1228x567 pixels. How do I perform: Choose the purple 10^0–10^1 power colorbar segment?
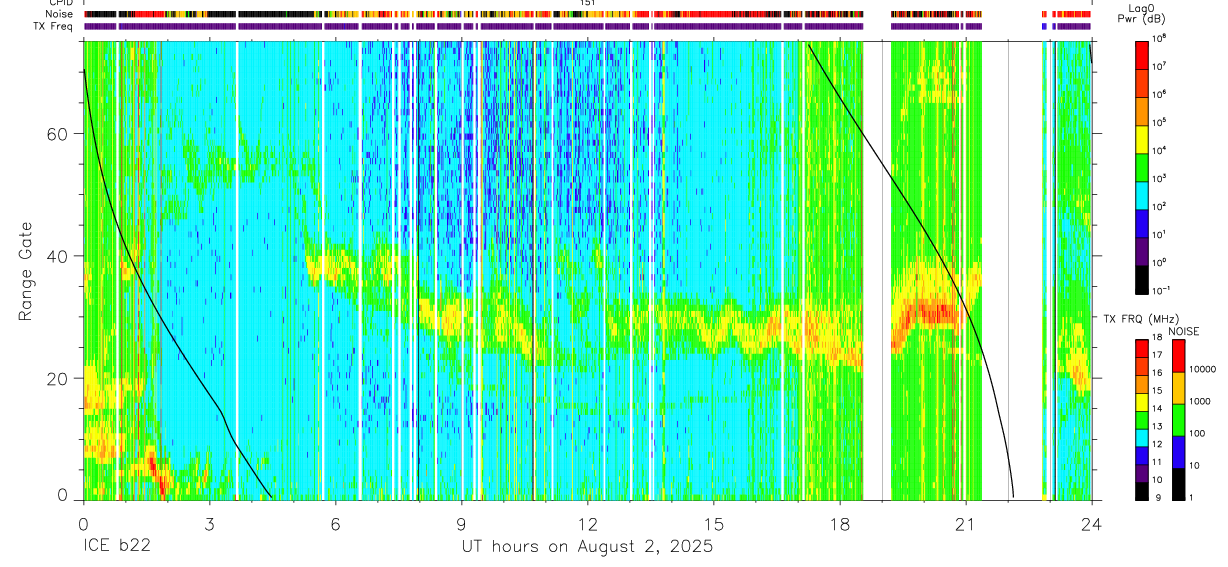coord(1141,250)
